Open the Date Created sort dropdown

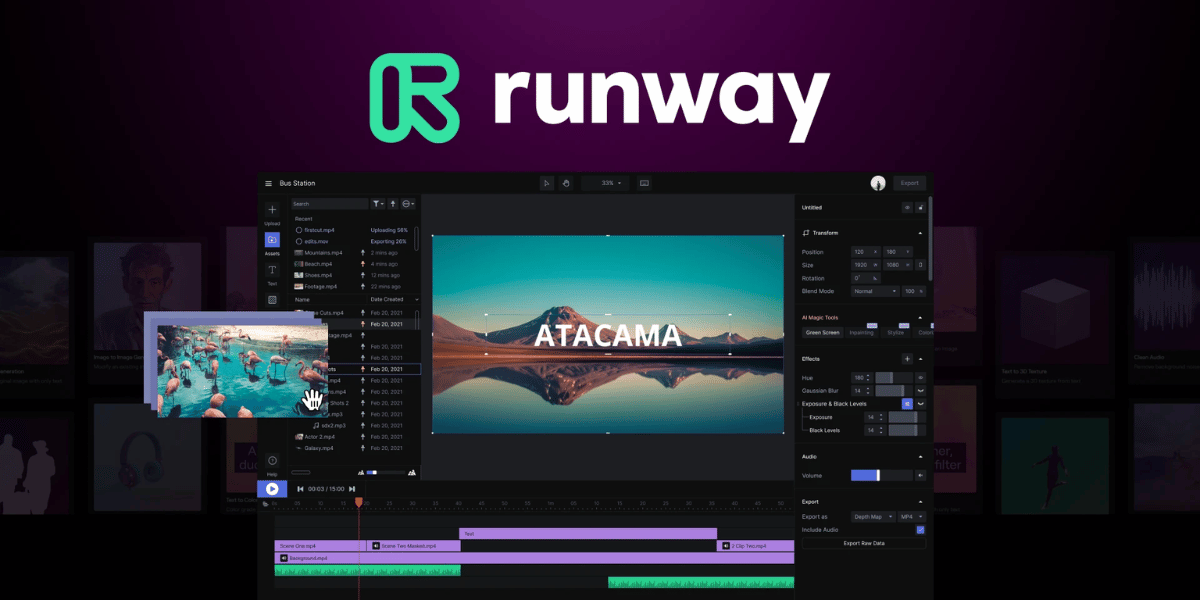(394, 299)
